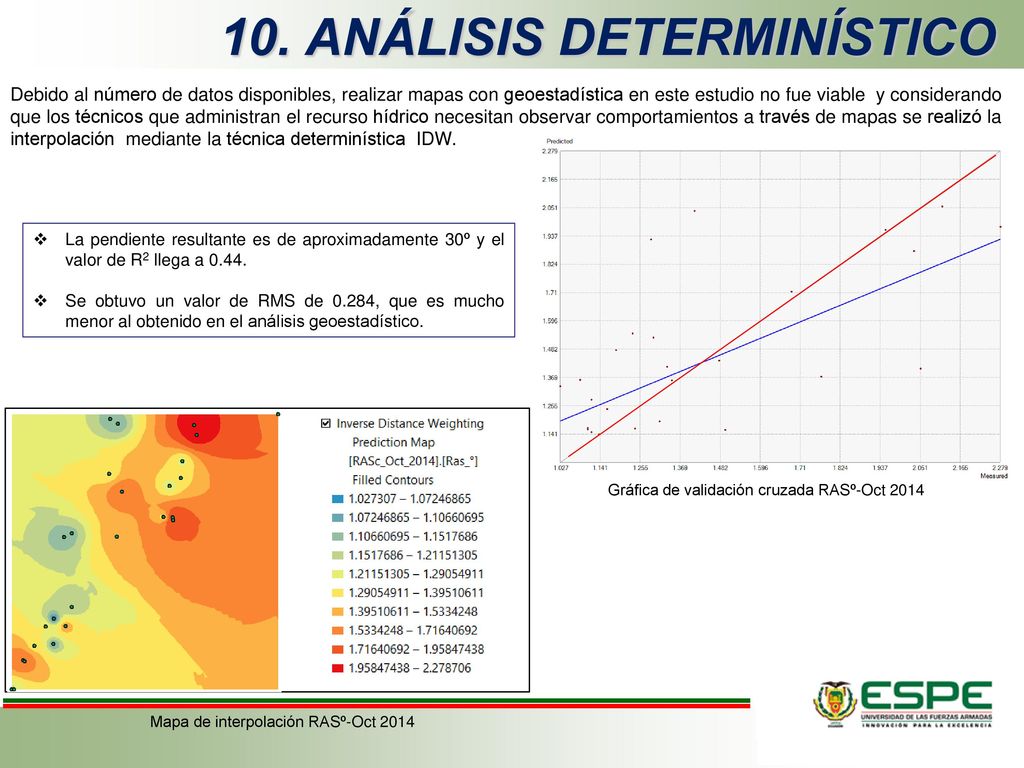
Task: Click the caption 'Gráfica de validación cruzada RASº-Oct 2014'
Action: 765,490
